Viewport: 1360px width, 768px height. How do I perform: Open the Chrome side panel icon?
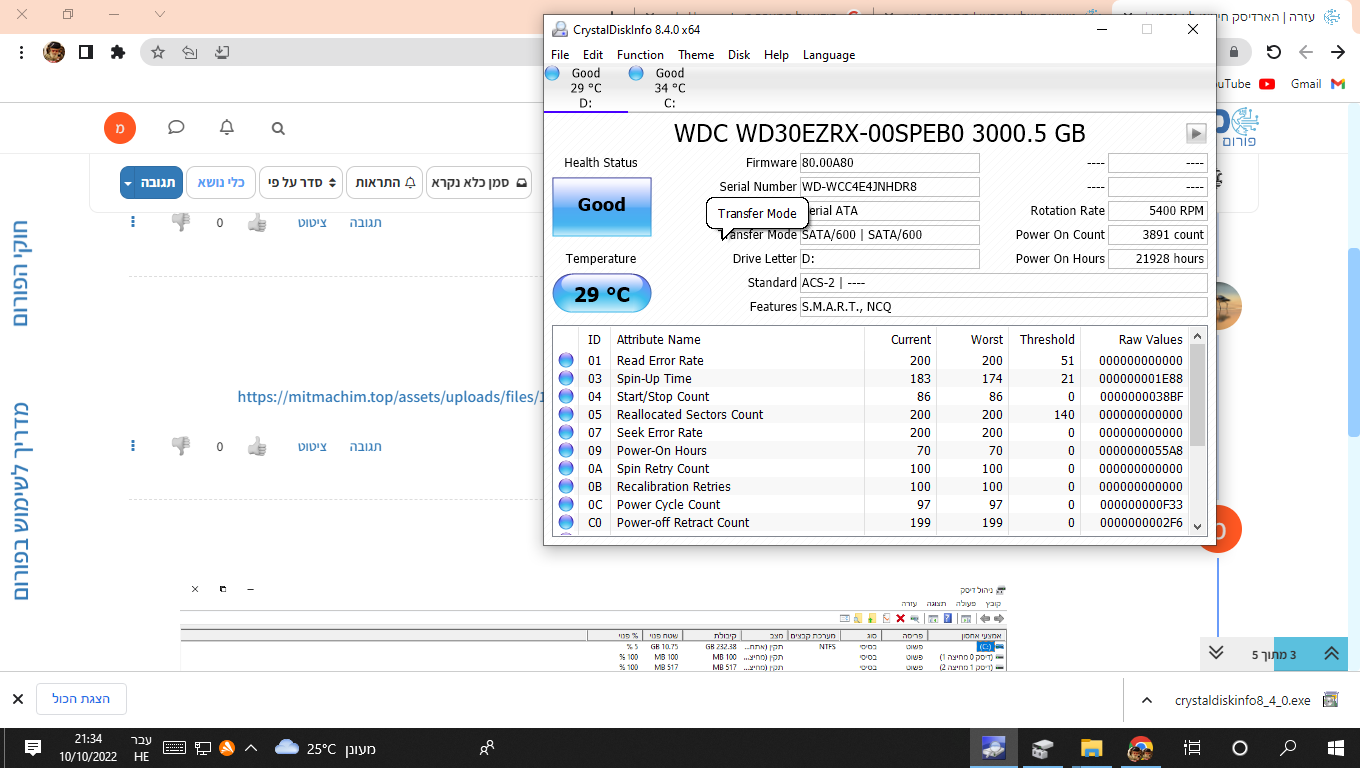click(x=86, y=52)
